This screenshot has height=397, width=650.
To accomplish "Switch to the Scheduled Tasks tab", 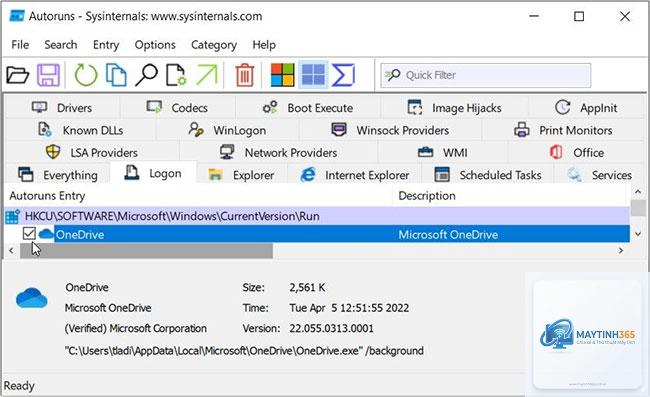I will [488, 175].
